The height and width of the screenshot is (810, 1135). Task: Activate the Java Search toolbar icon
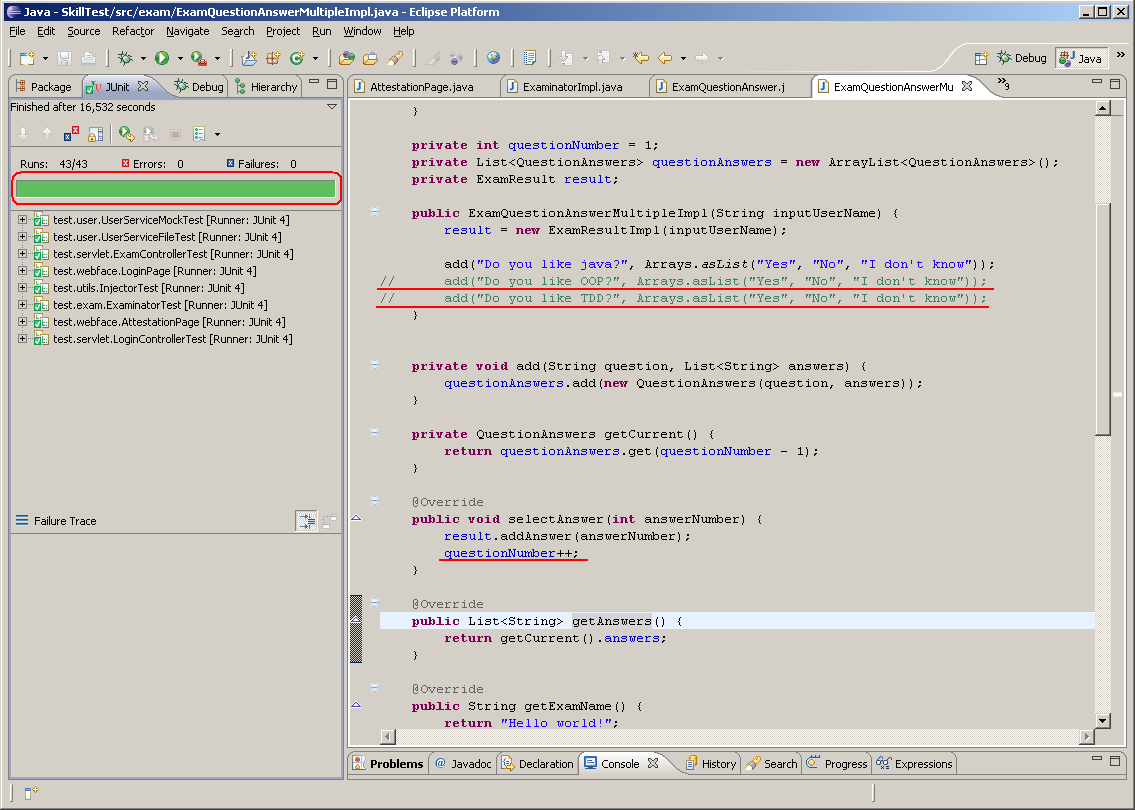coord(395,57)
